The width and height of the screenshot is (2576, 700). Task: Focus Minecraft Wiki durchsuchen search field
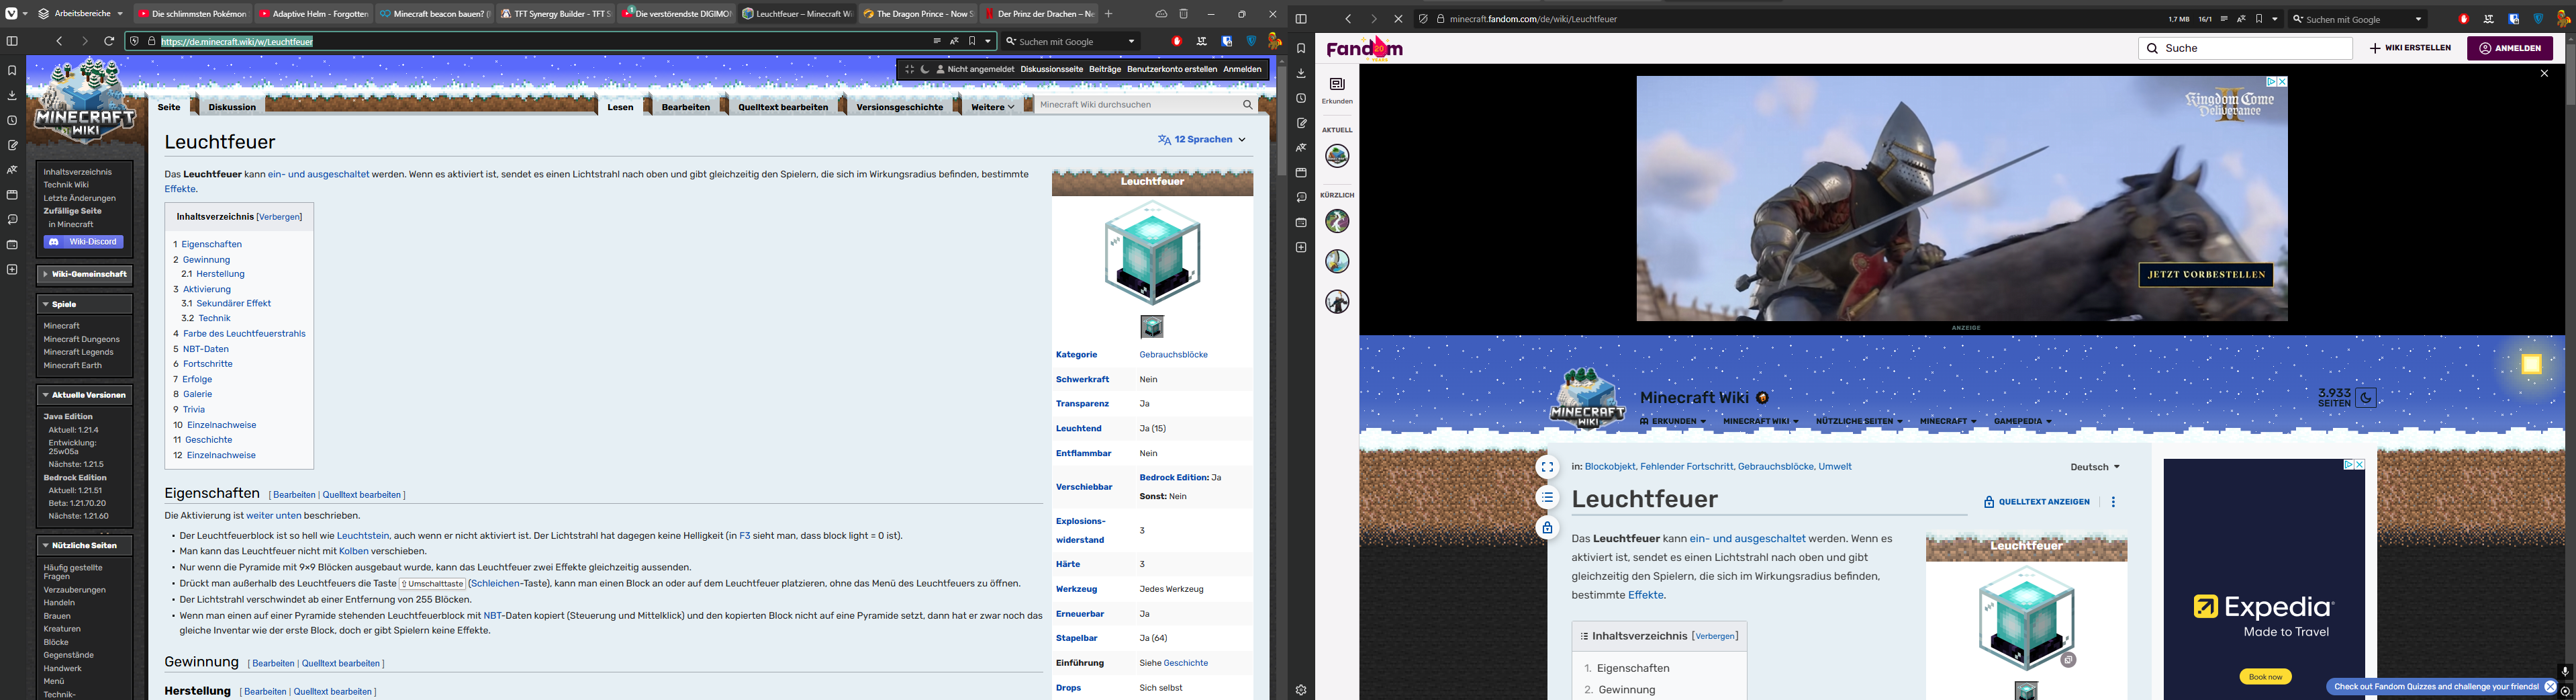[x=1137, y=104]
